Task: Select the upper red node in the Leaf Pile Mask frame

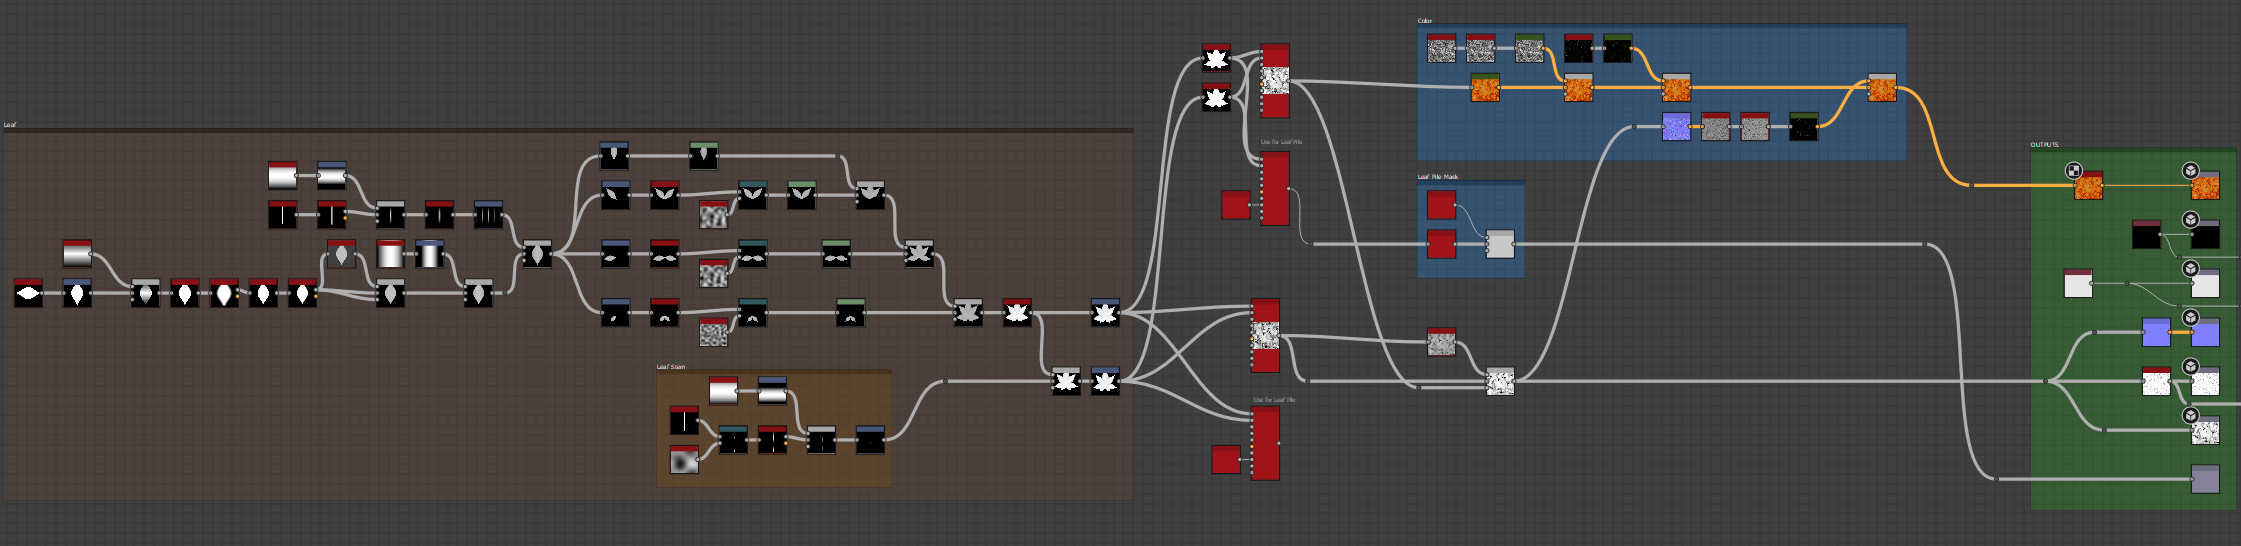Action: pos(1441,205)
